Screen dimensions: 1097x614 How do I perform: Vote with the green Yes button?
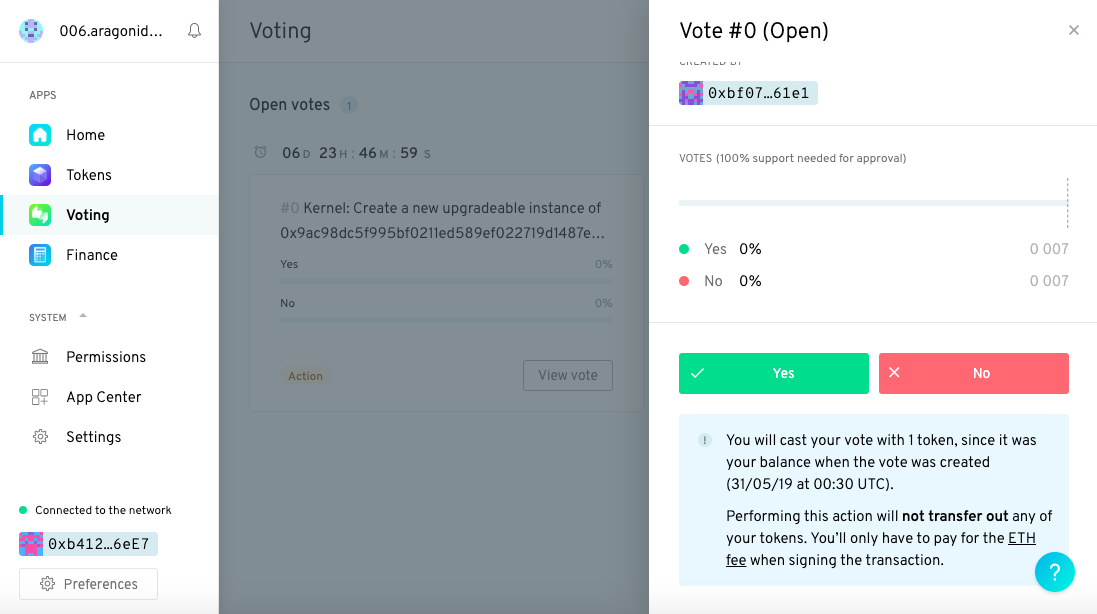(x=773, y=373)
